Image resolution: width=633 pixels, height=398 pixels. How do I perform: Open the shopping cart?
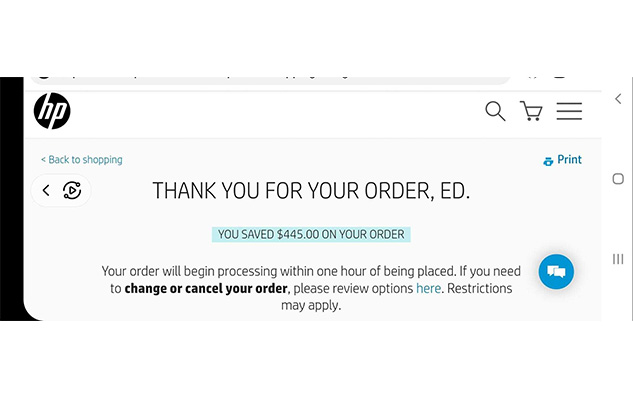pos(531,111)
